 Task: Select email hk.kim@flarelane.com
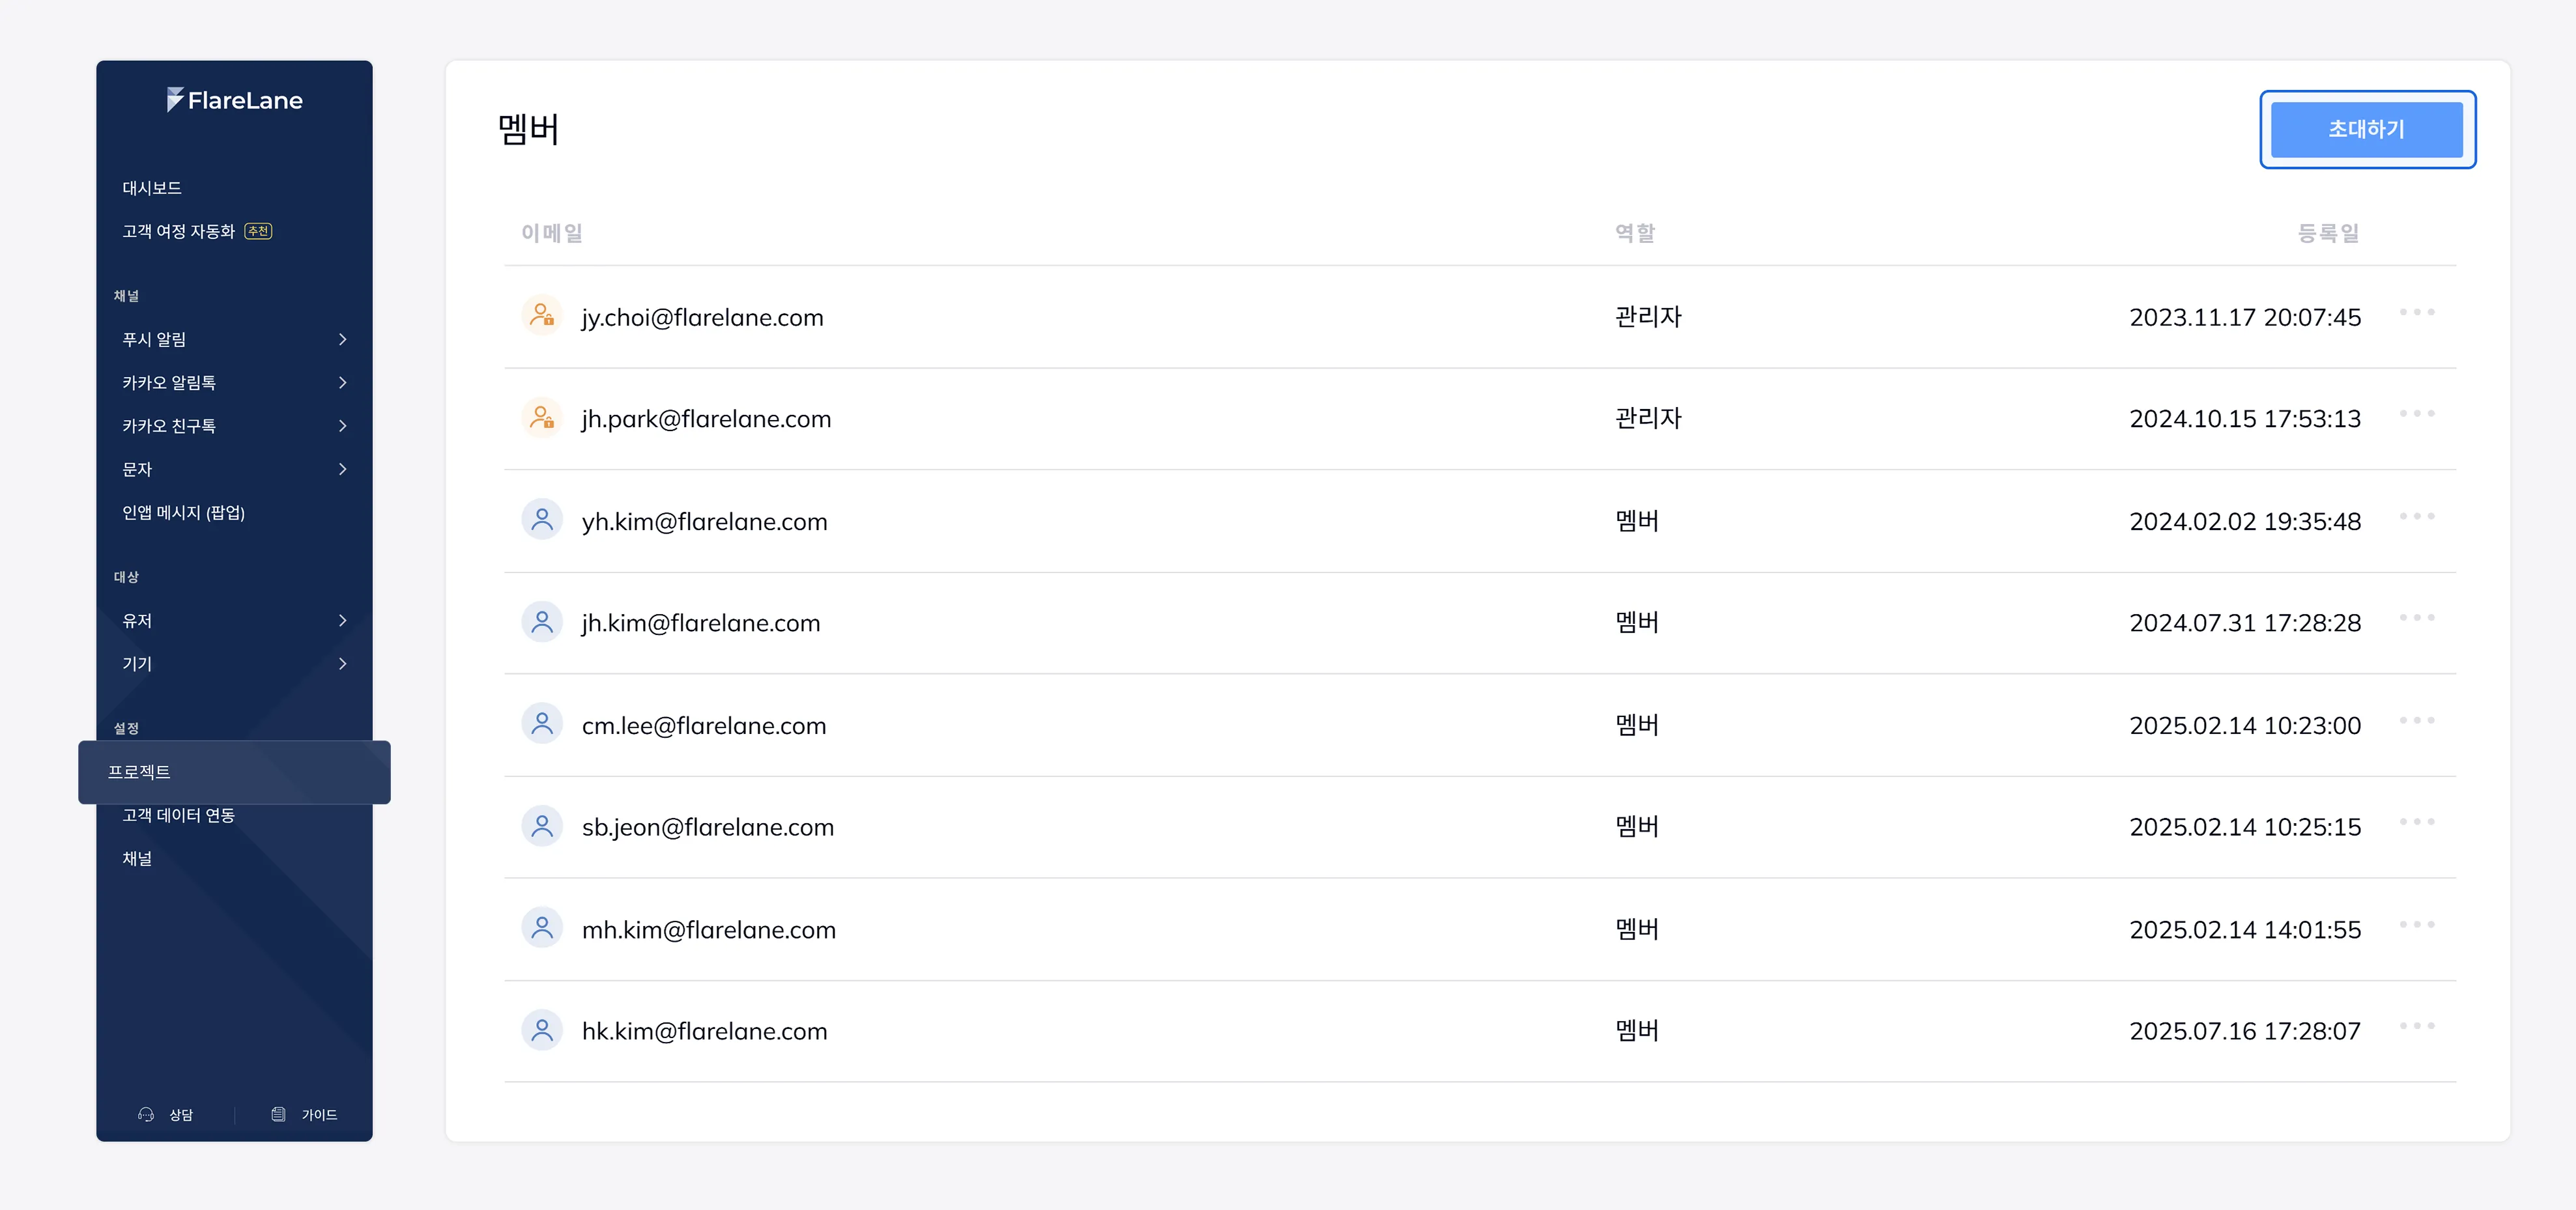click(x=705, y=1031)
